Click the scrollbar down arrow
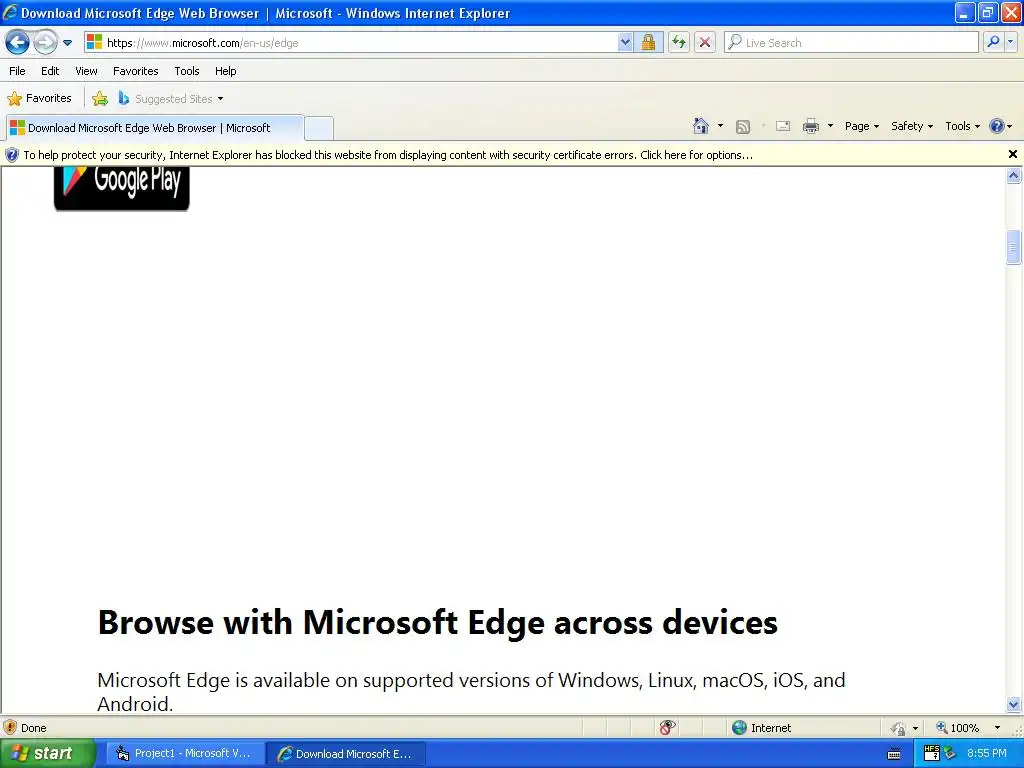The height and width of the screenshot is (768, 1024). click(x=1014, y=705)
